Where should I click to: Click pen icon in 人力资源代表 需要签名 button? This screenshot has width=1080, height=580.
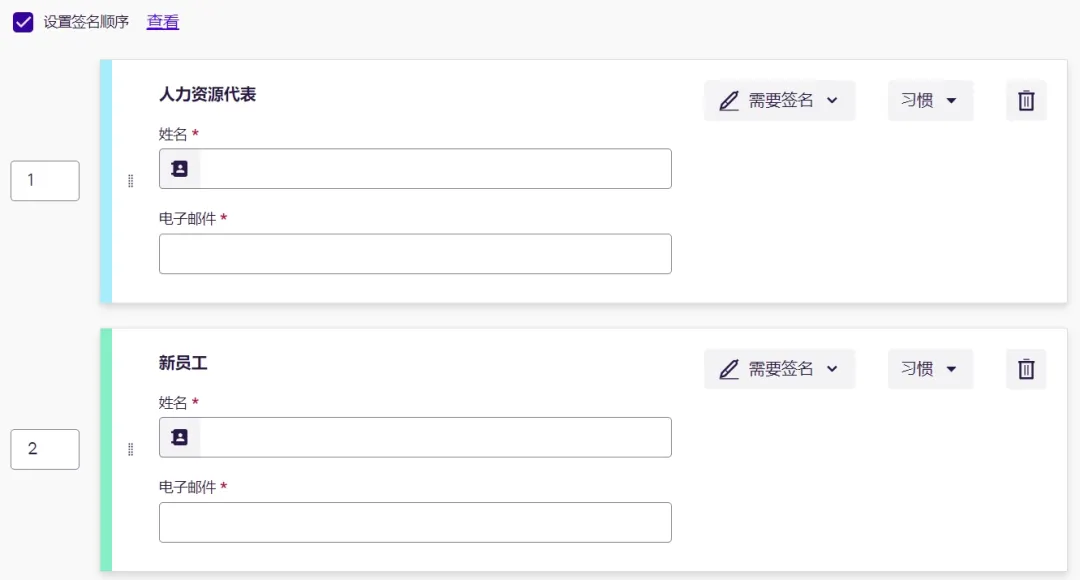pos(729,101)
